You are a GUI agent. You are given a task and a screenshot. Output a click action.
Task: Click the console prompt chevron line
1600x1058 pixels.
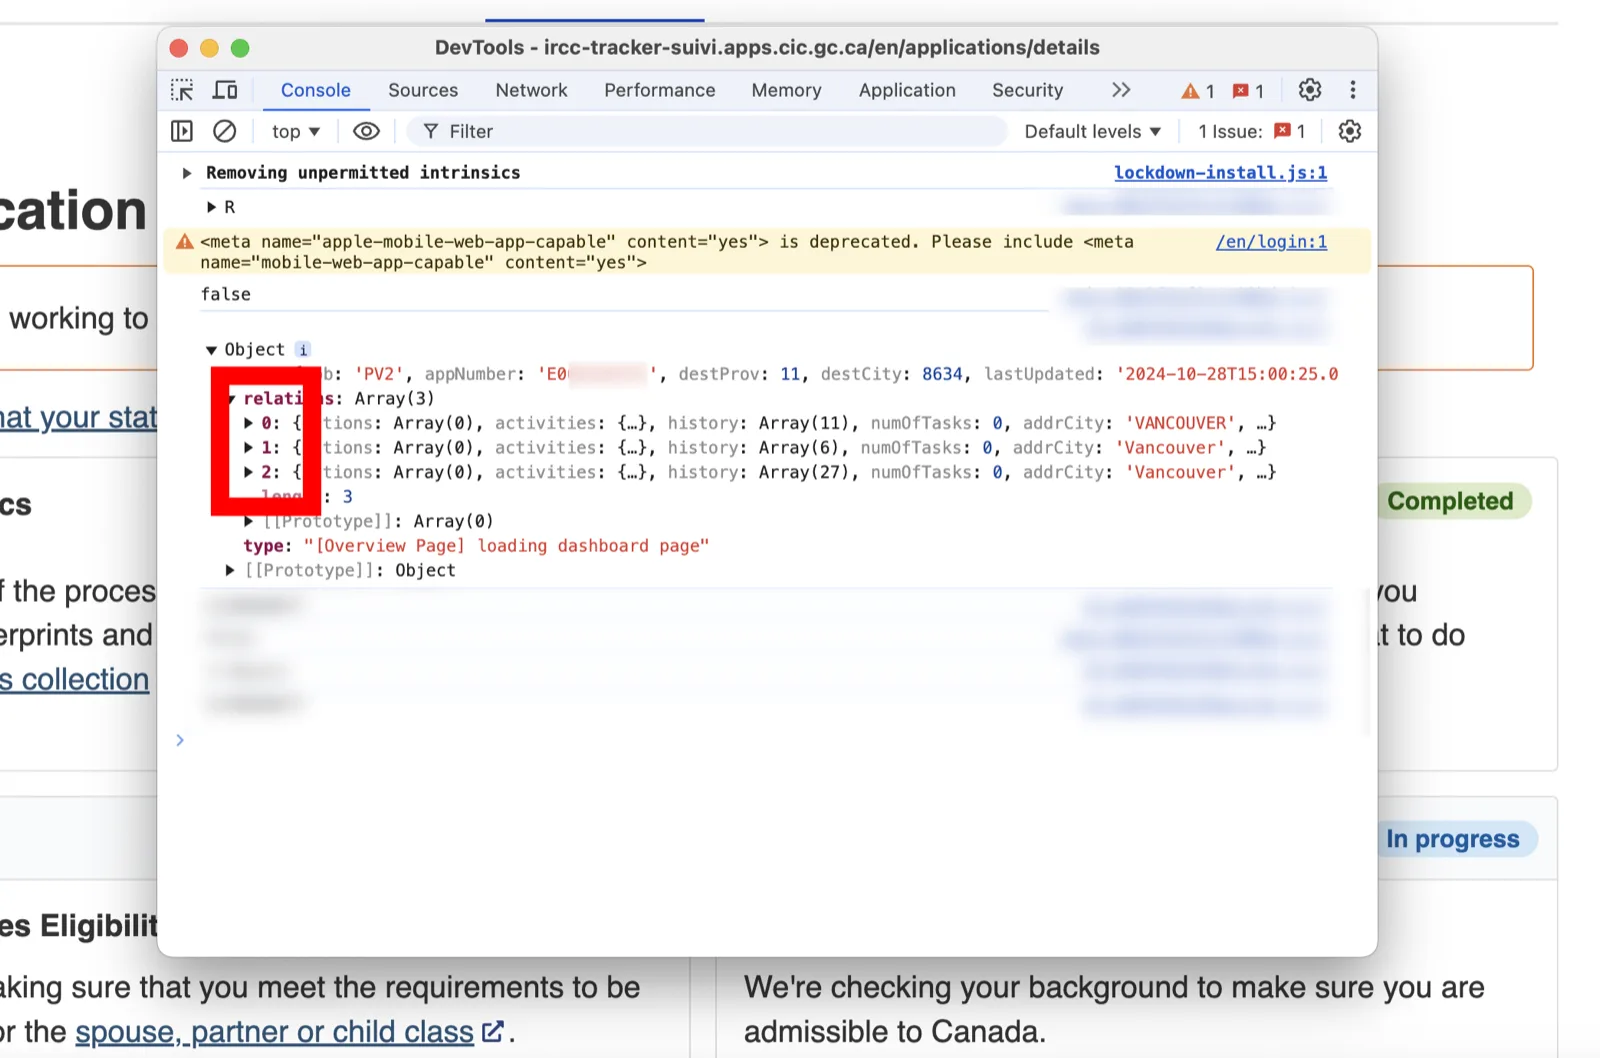pos(180,740)
